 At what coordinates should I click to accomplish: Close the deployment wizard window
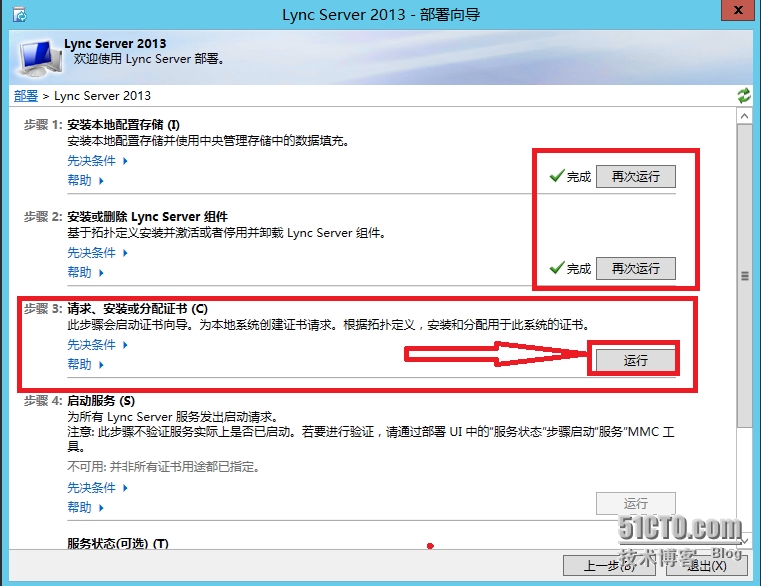(738, 10)
